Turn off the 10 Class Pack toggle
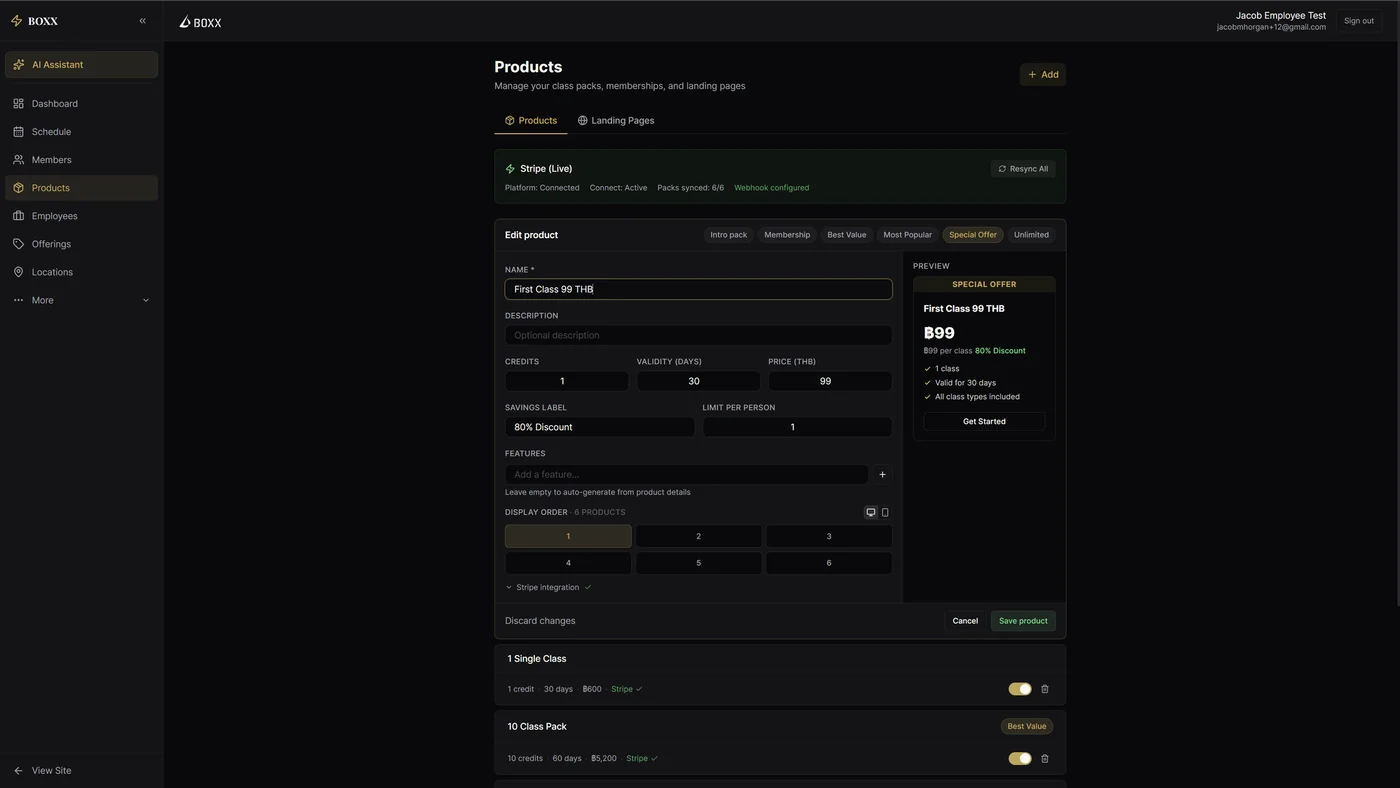The image size is (1400, 788). [1019, 758]
